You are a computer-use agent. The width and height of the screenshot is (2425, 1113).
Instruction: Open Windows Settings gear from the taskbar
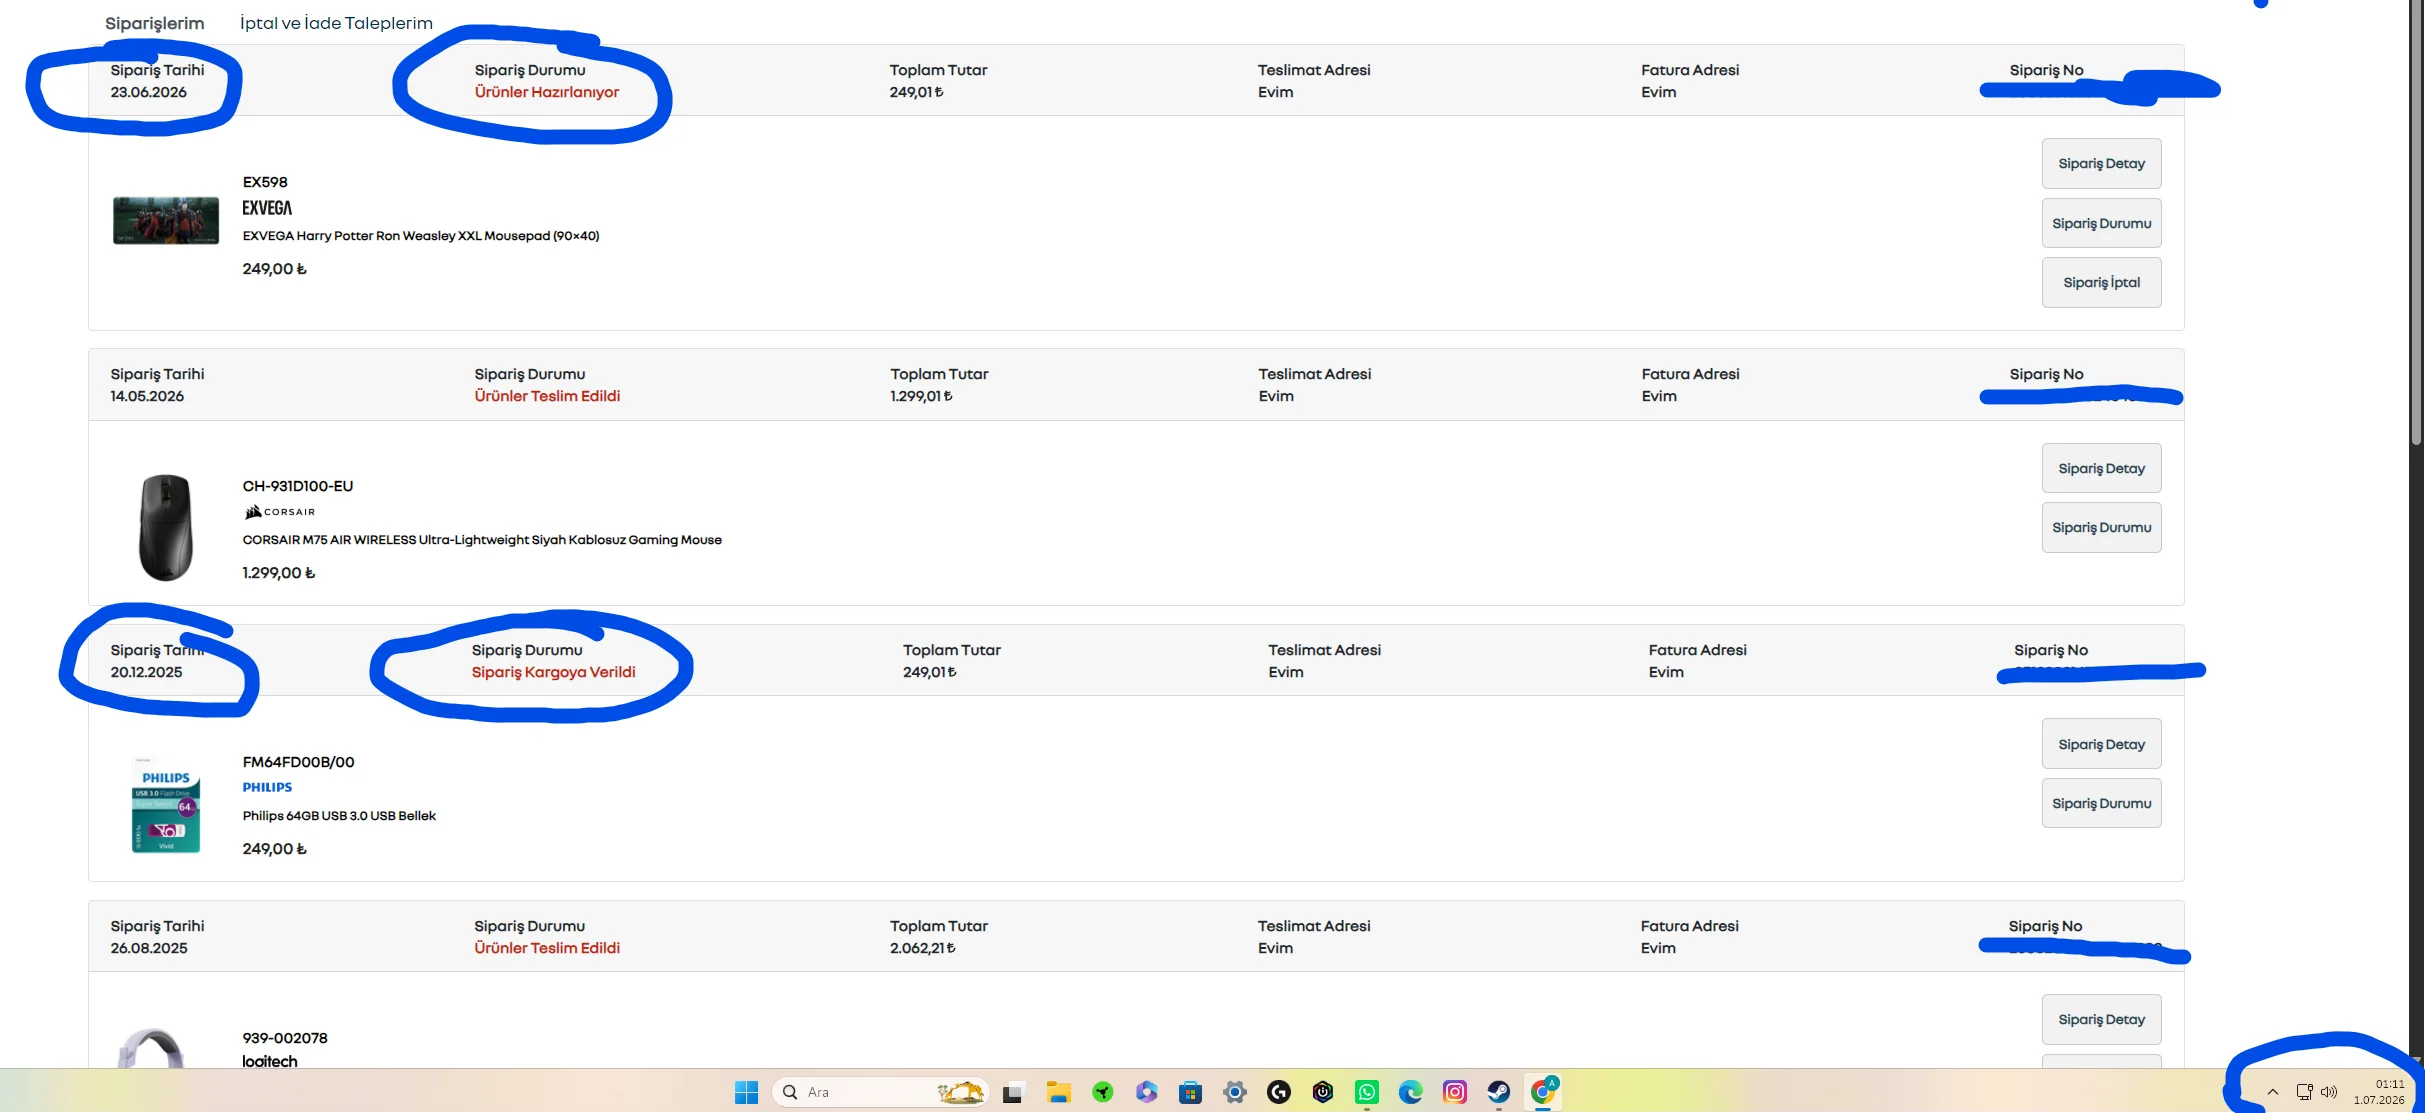[x=1235, y=1092]
